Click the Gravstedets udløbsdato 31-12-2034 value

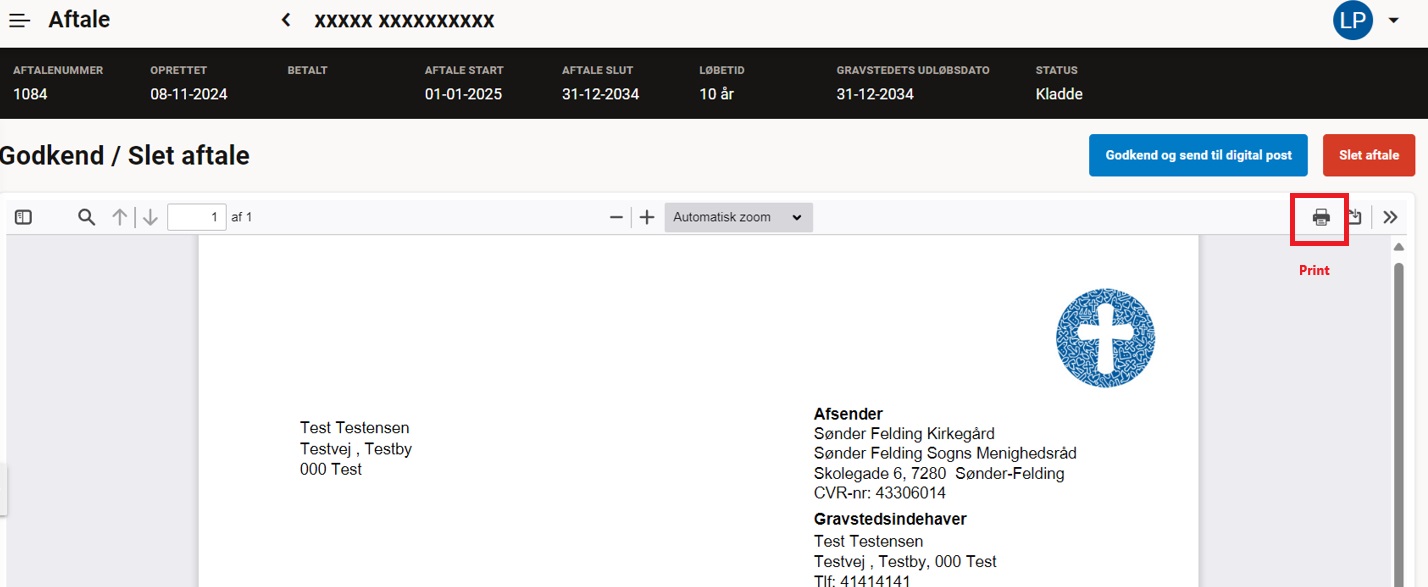click(x=875, y=94)
